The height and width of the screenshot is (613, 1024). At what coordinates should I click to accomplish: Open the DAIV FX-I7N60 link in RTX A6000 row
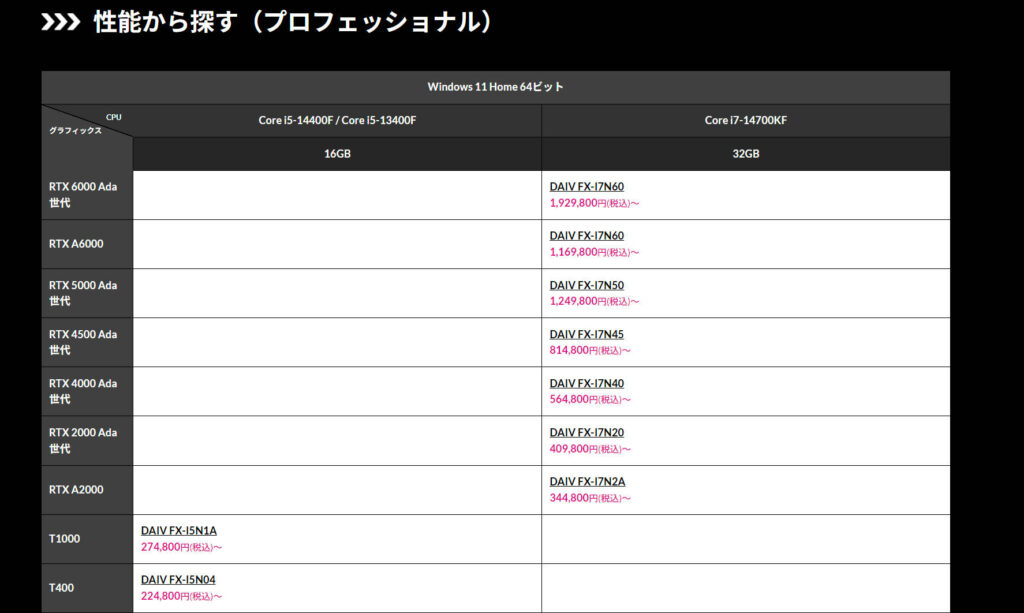coord(586,236)
